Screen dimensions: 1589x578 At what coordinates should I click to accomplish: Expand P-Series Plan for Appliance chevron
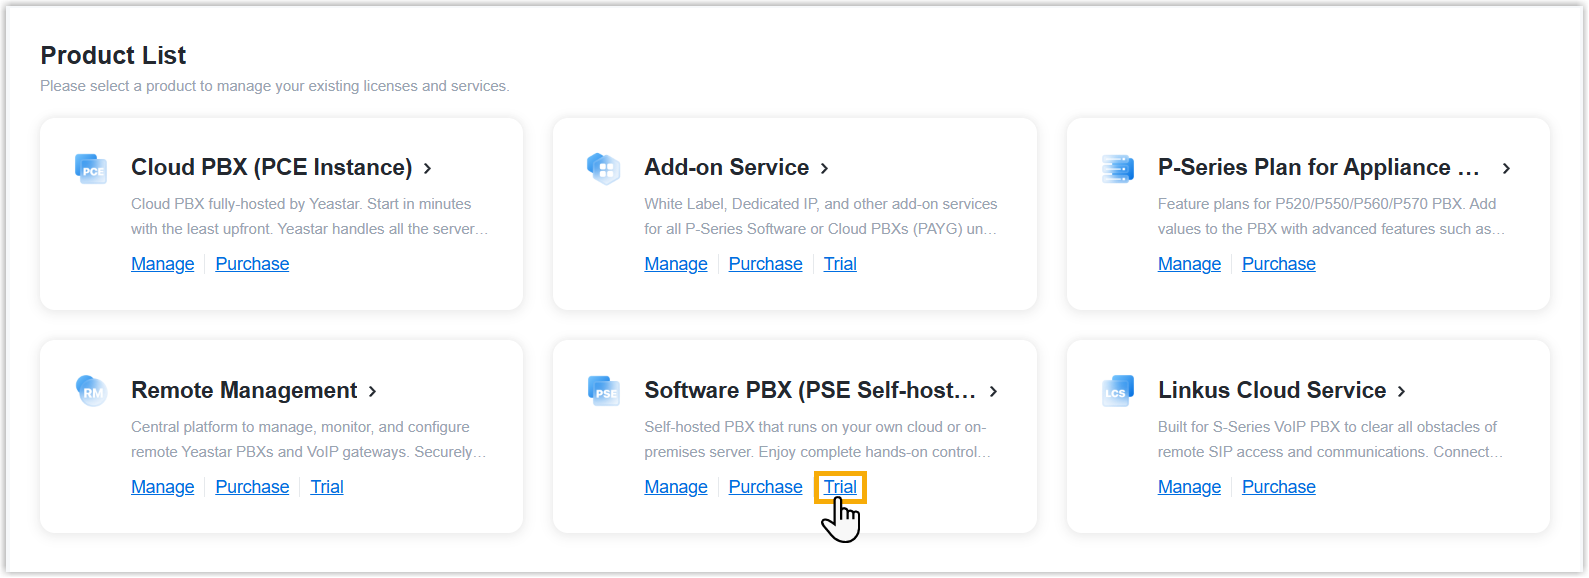[x=1506, y=168]
